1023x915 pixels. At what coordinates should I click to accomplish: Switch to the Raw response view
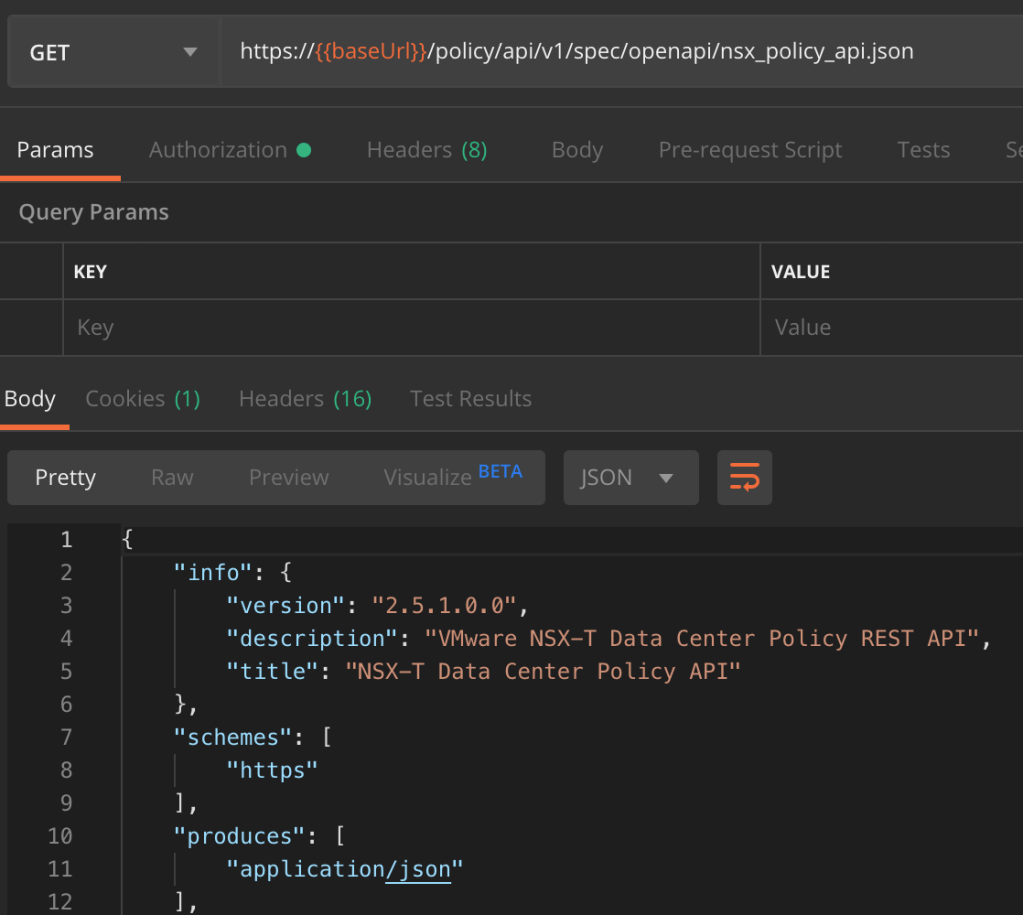click(x=172, y=478)
